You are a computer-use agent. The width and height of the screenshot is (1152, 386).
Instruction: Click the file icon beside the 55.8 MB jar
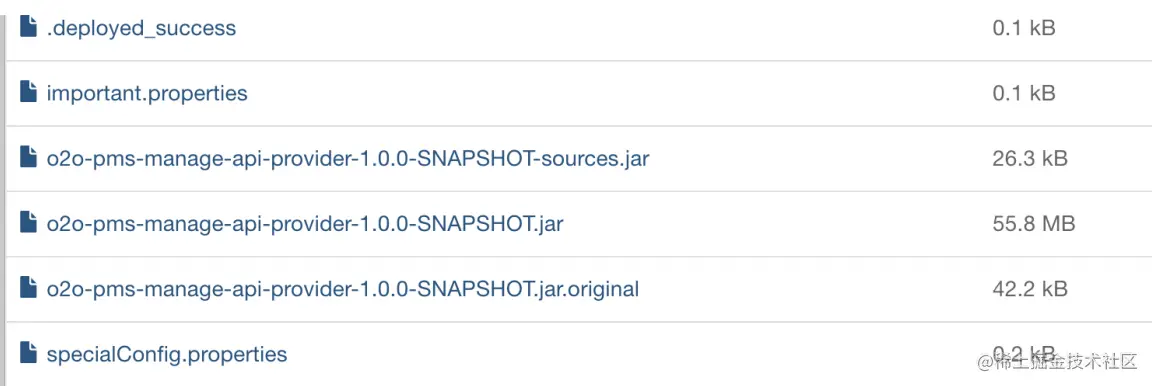click(29, 223)
